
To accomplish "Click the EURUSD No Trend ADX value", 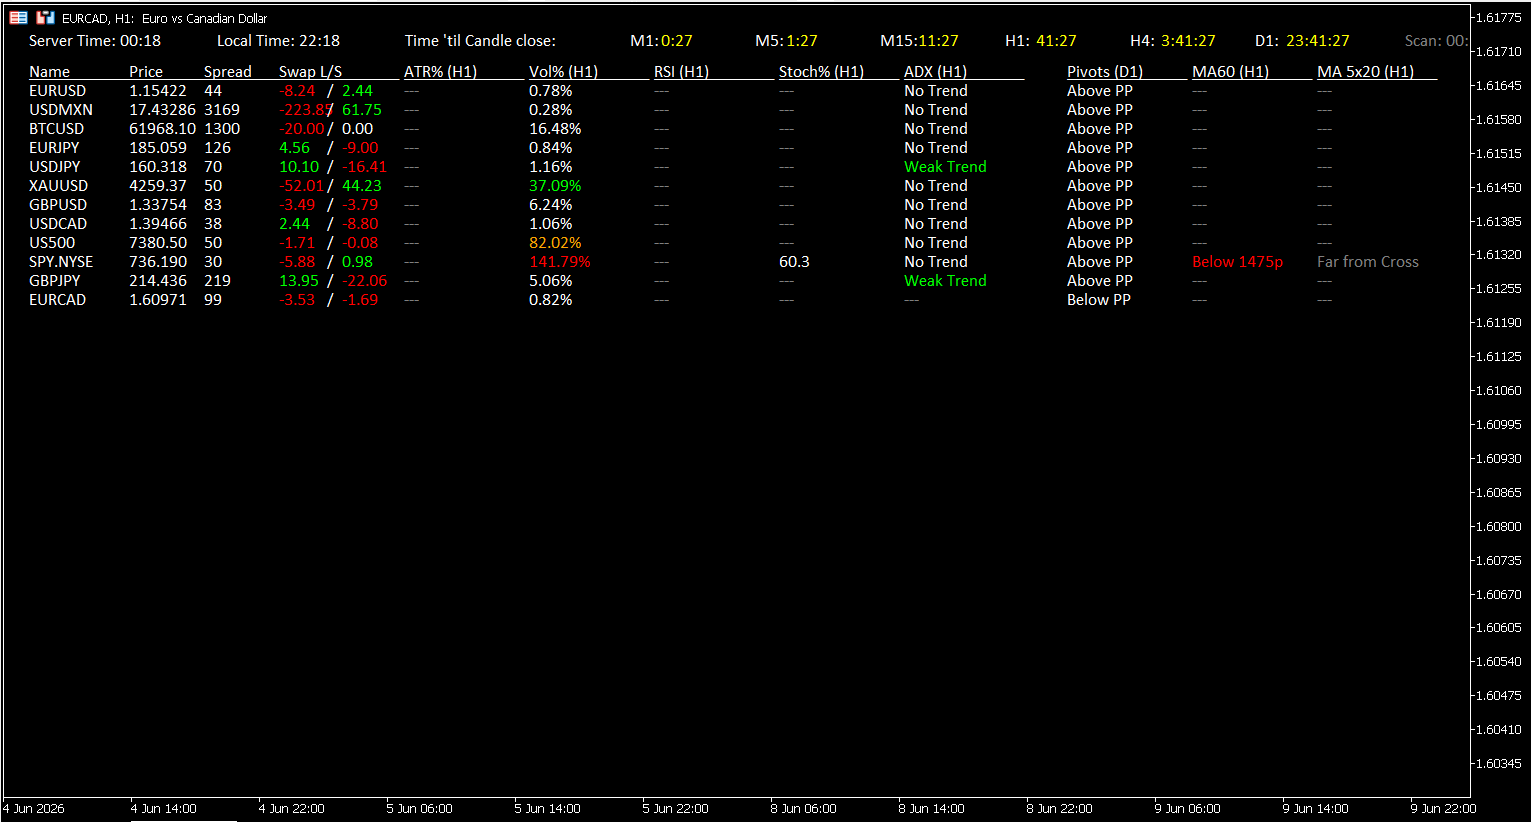I will [936, 90].
